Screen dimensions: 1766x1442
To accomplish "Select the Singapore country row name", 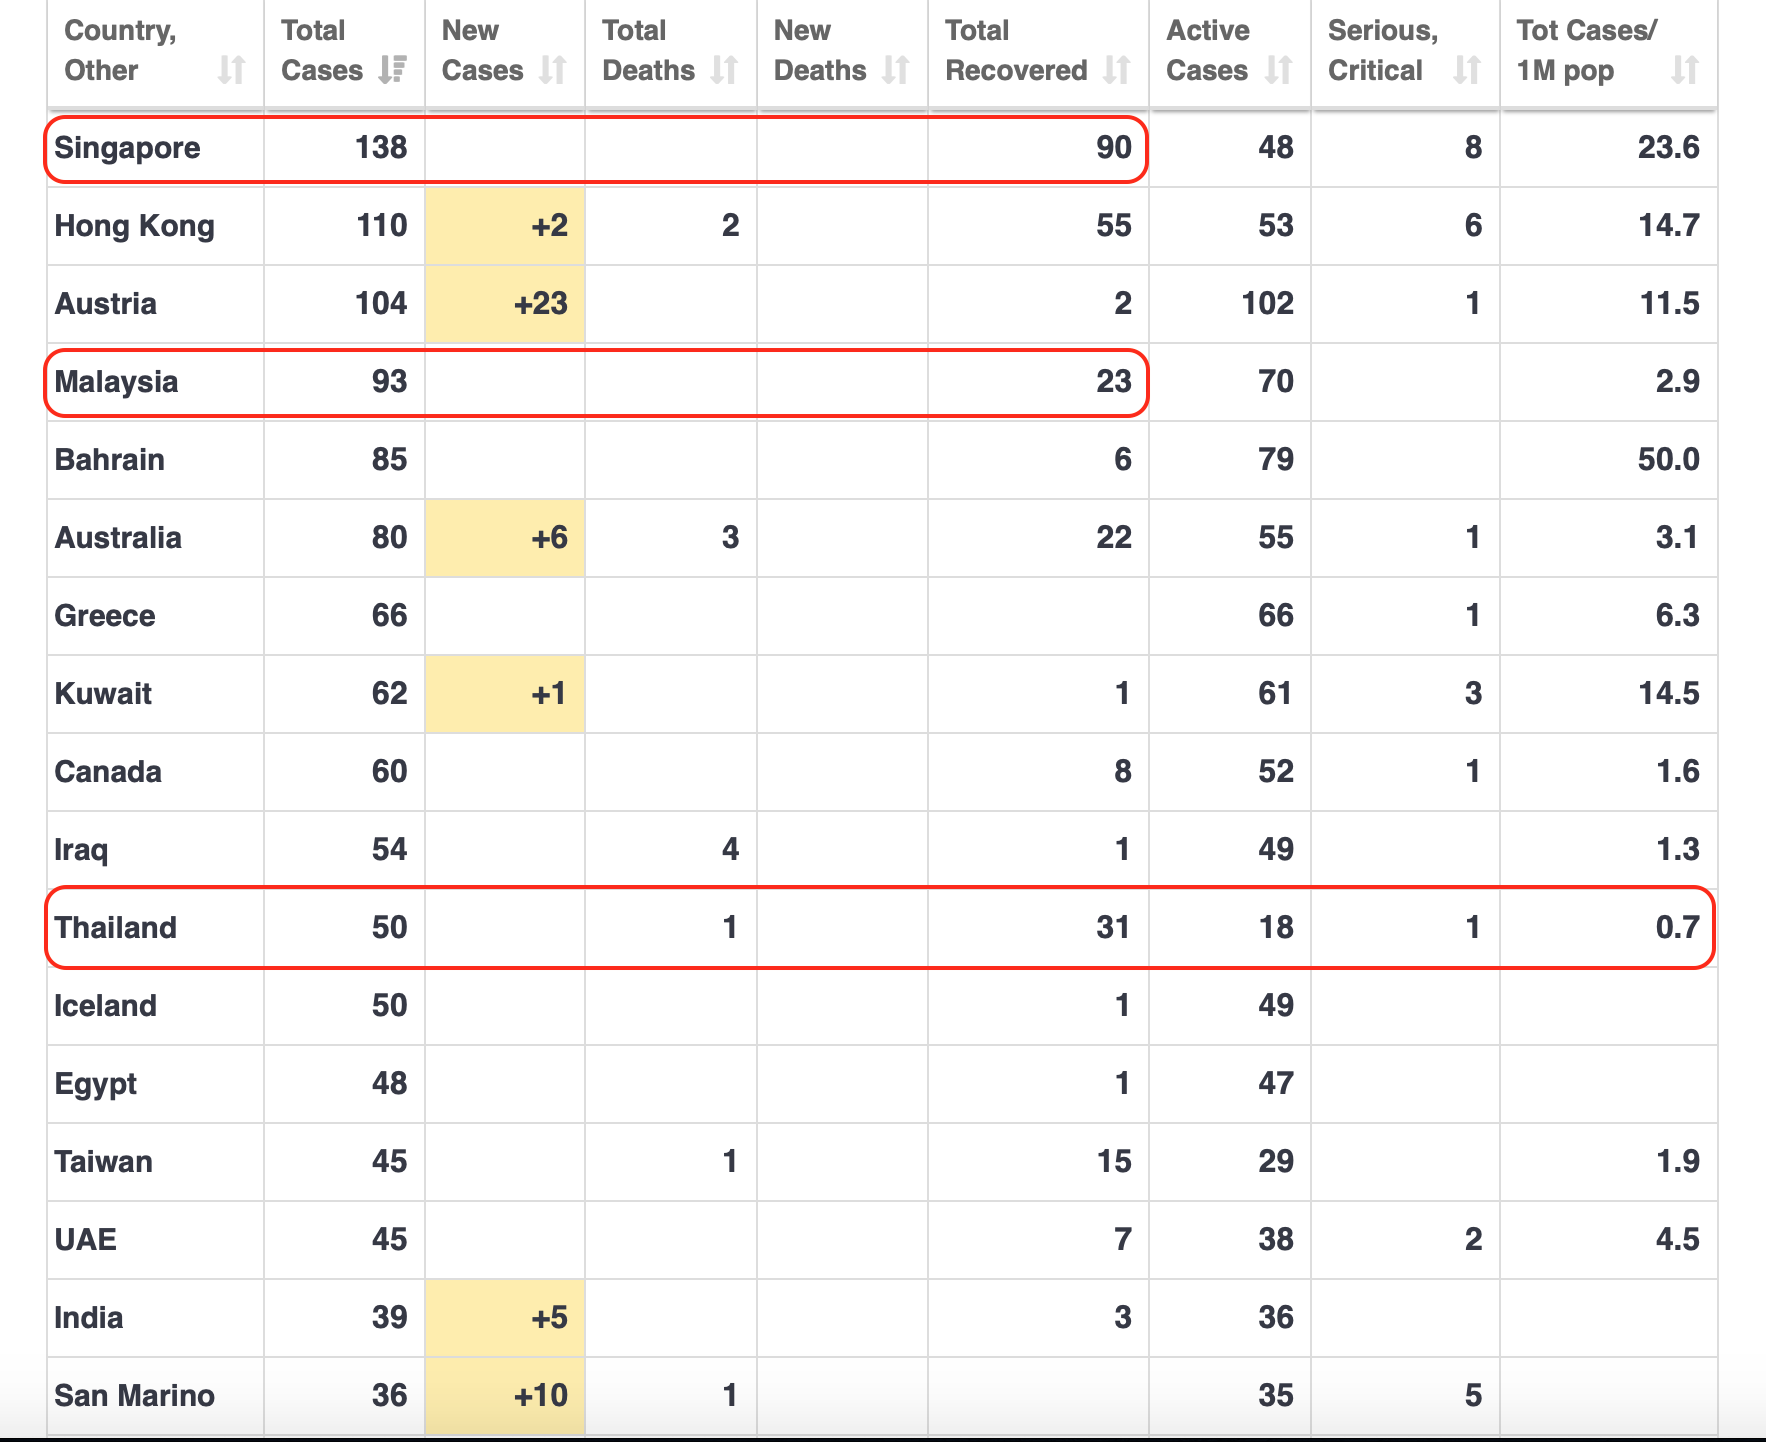I will 128,148.
